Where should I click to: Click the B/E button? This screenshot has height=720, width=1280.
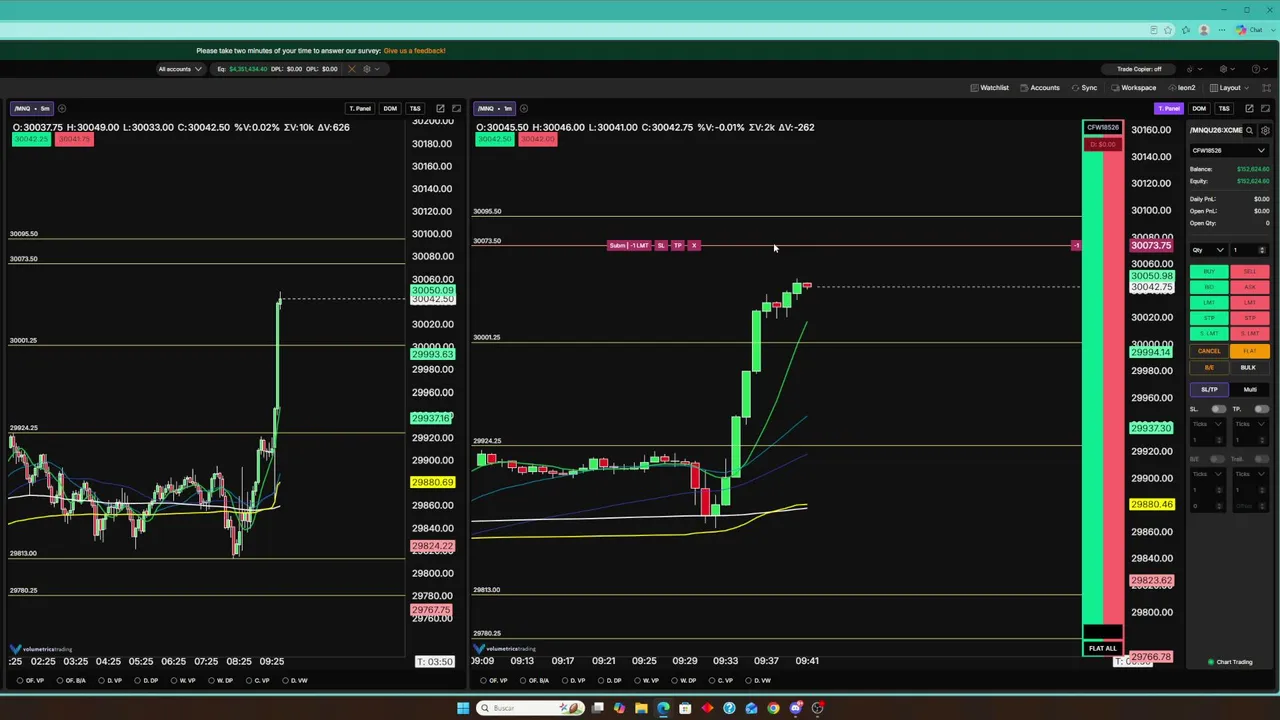(x=1209, y=367)
